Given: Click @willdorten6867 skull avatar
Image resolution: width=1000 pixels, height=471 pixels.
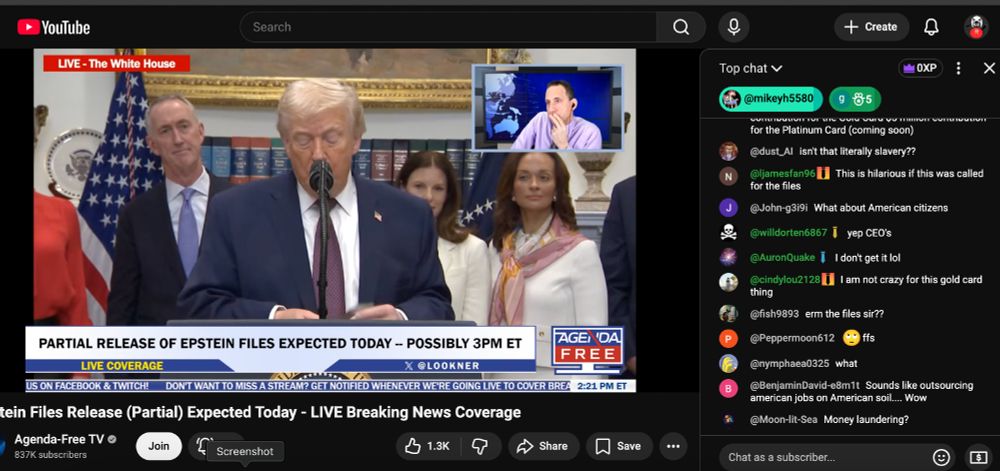Looking at the screenshot, I should coord(728,233).
